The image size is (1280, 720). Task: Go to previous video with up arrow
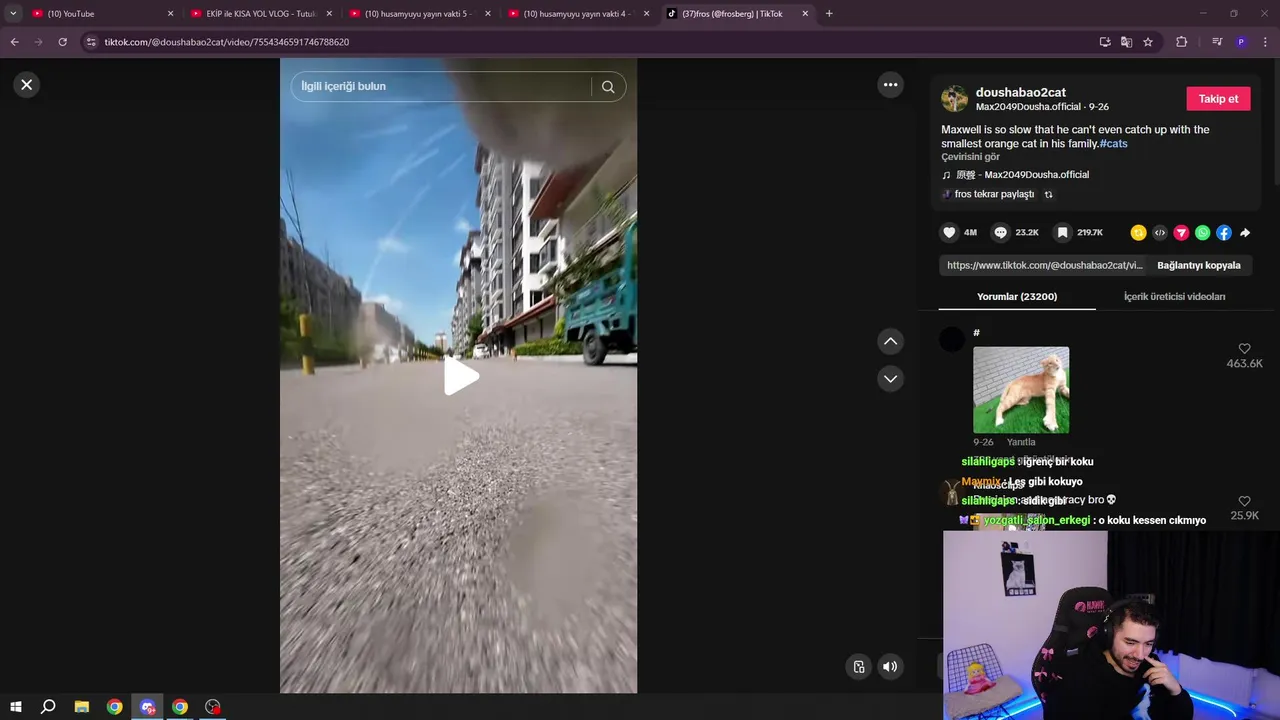click(x=890, y=342)
